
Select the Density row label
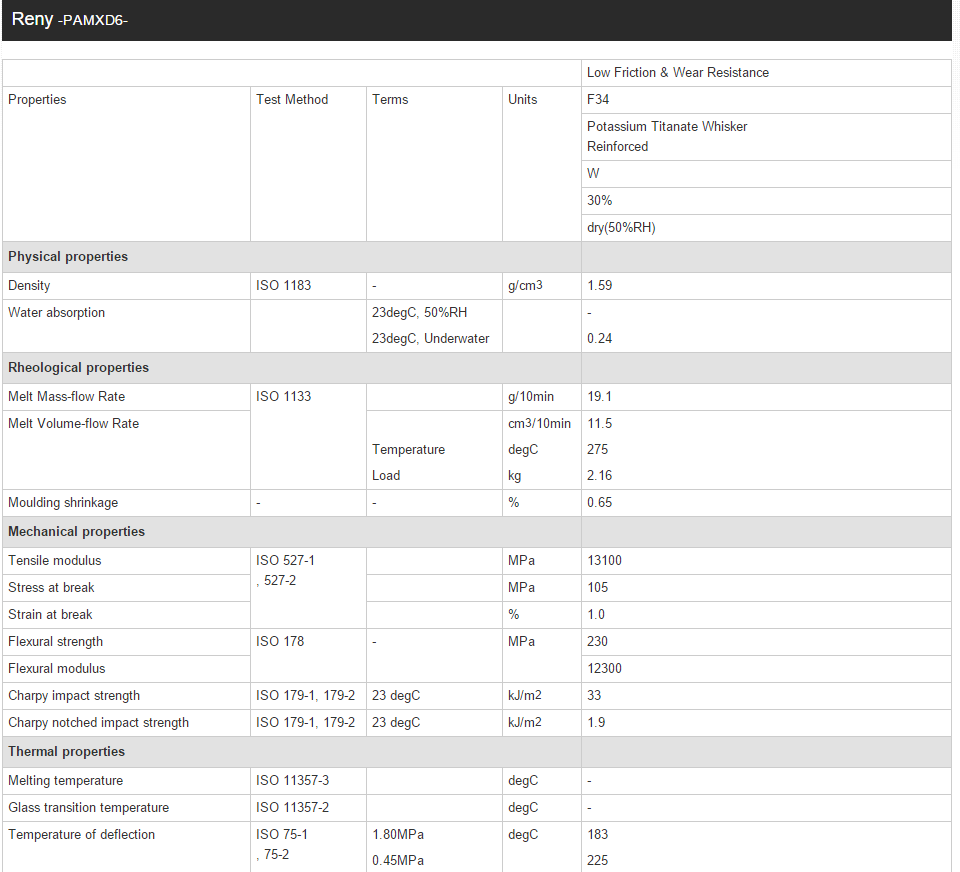pyautogui.click(x=29, y=285)
